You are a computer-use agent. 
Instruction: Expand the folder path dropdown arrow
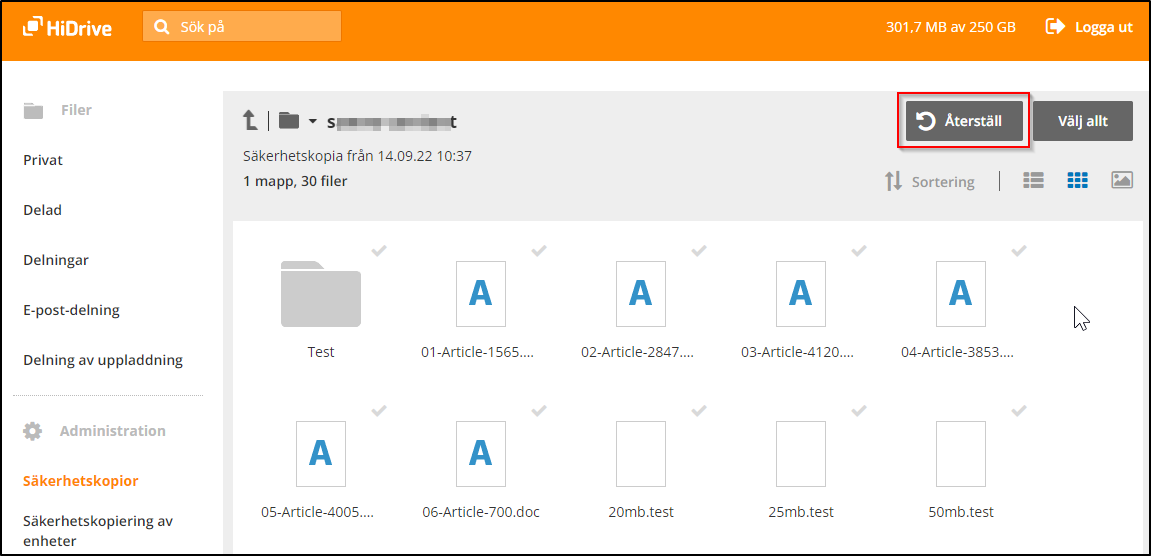(x=312, y=122)
